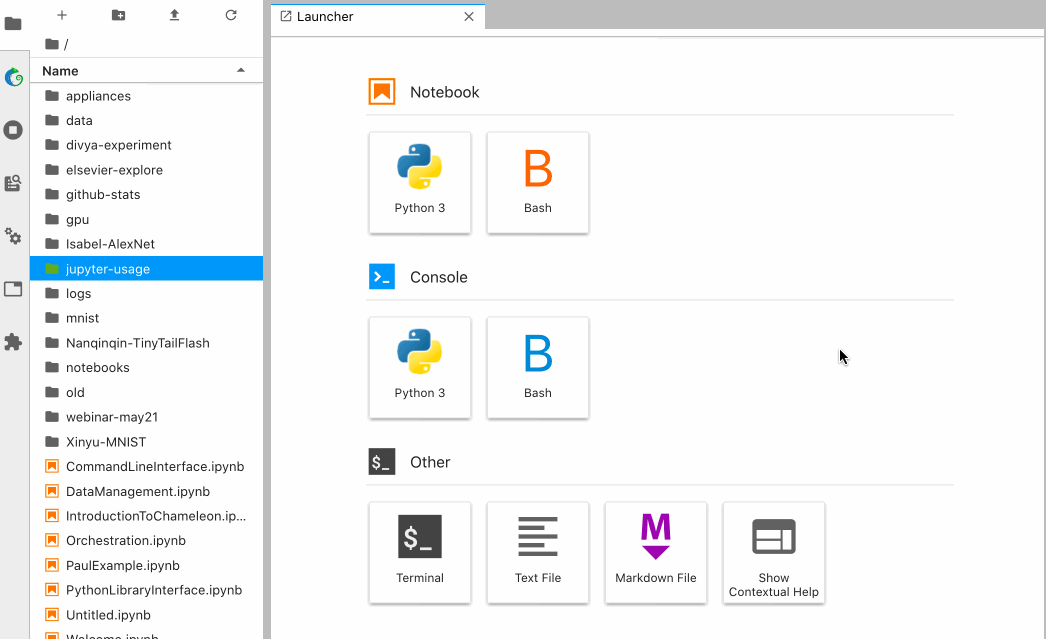Click the New Launcher plus icon
Image resolution: width=1046 pixels, height=639 pixels.
62,15
